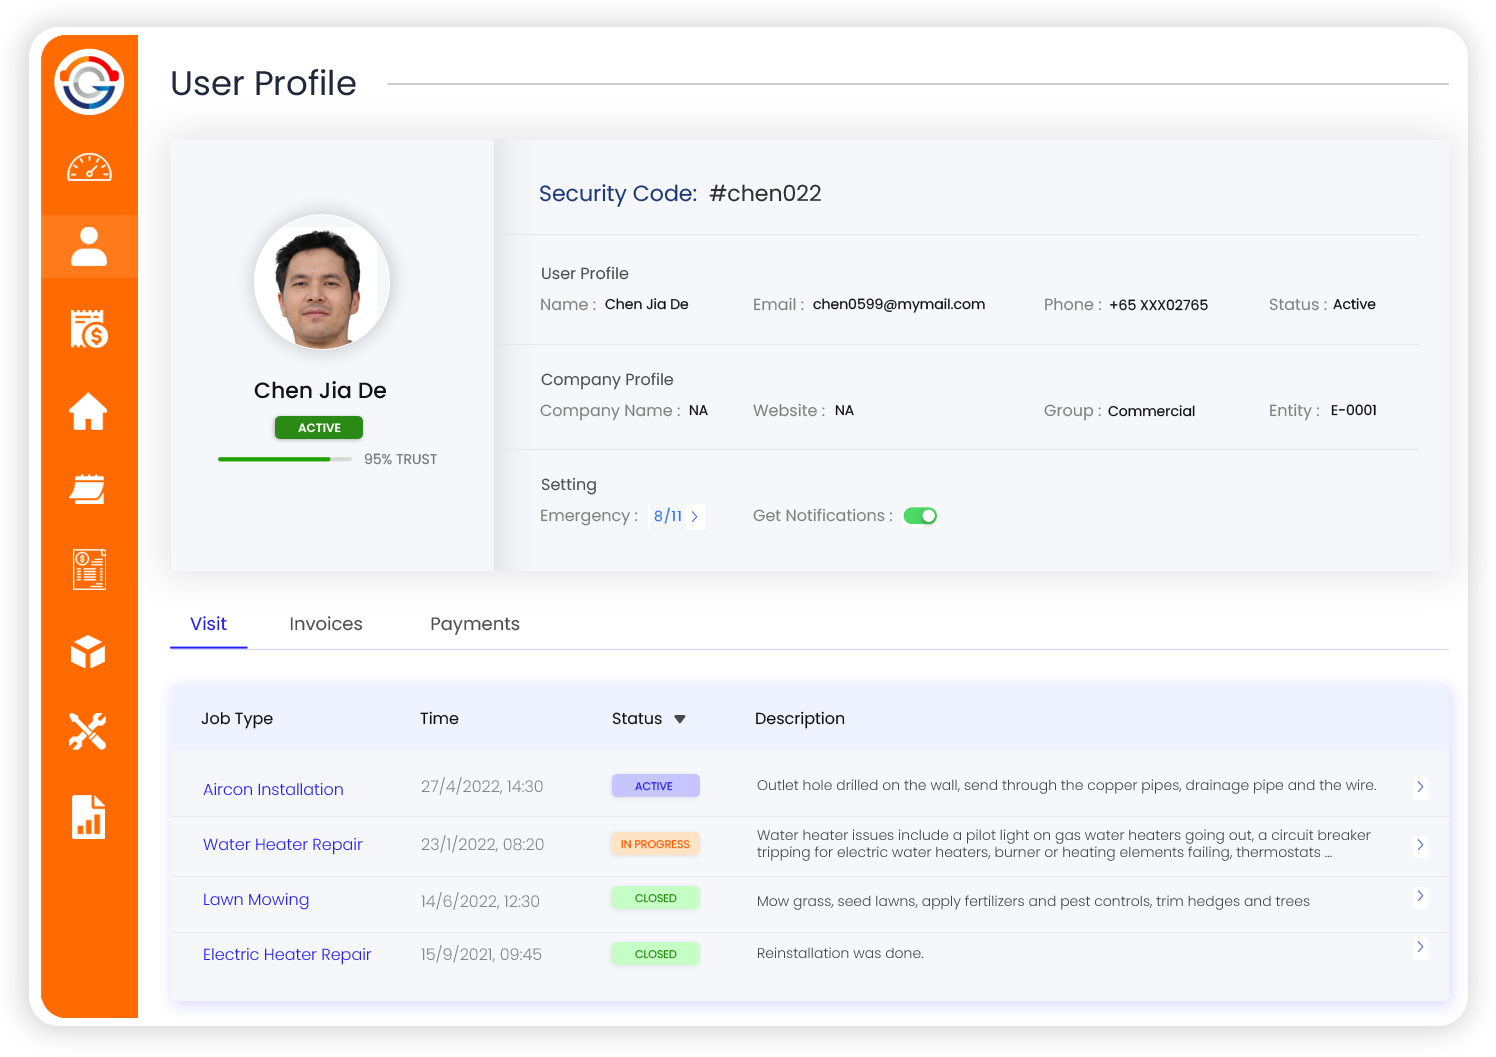Expand the Aircon Installation row chevron
Screen dimensions: 1496x1057
click(x=1420, y=787)
